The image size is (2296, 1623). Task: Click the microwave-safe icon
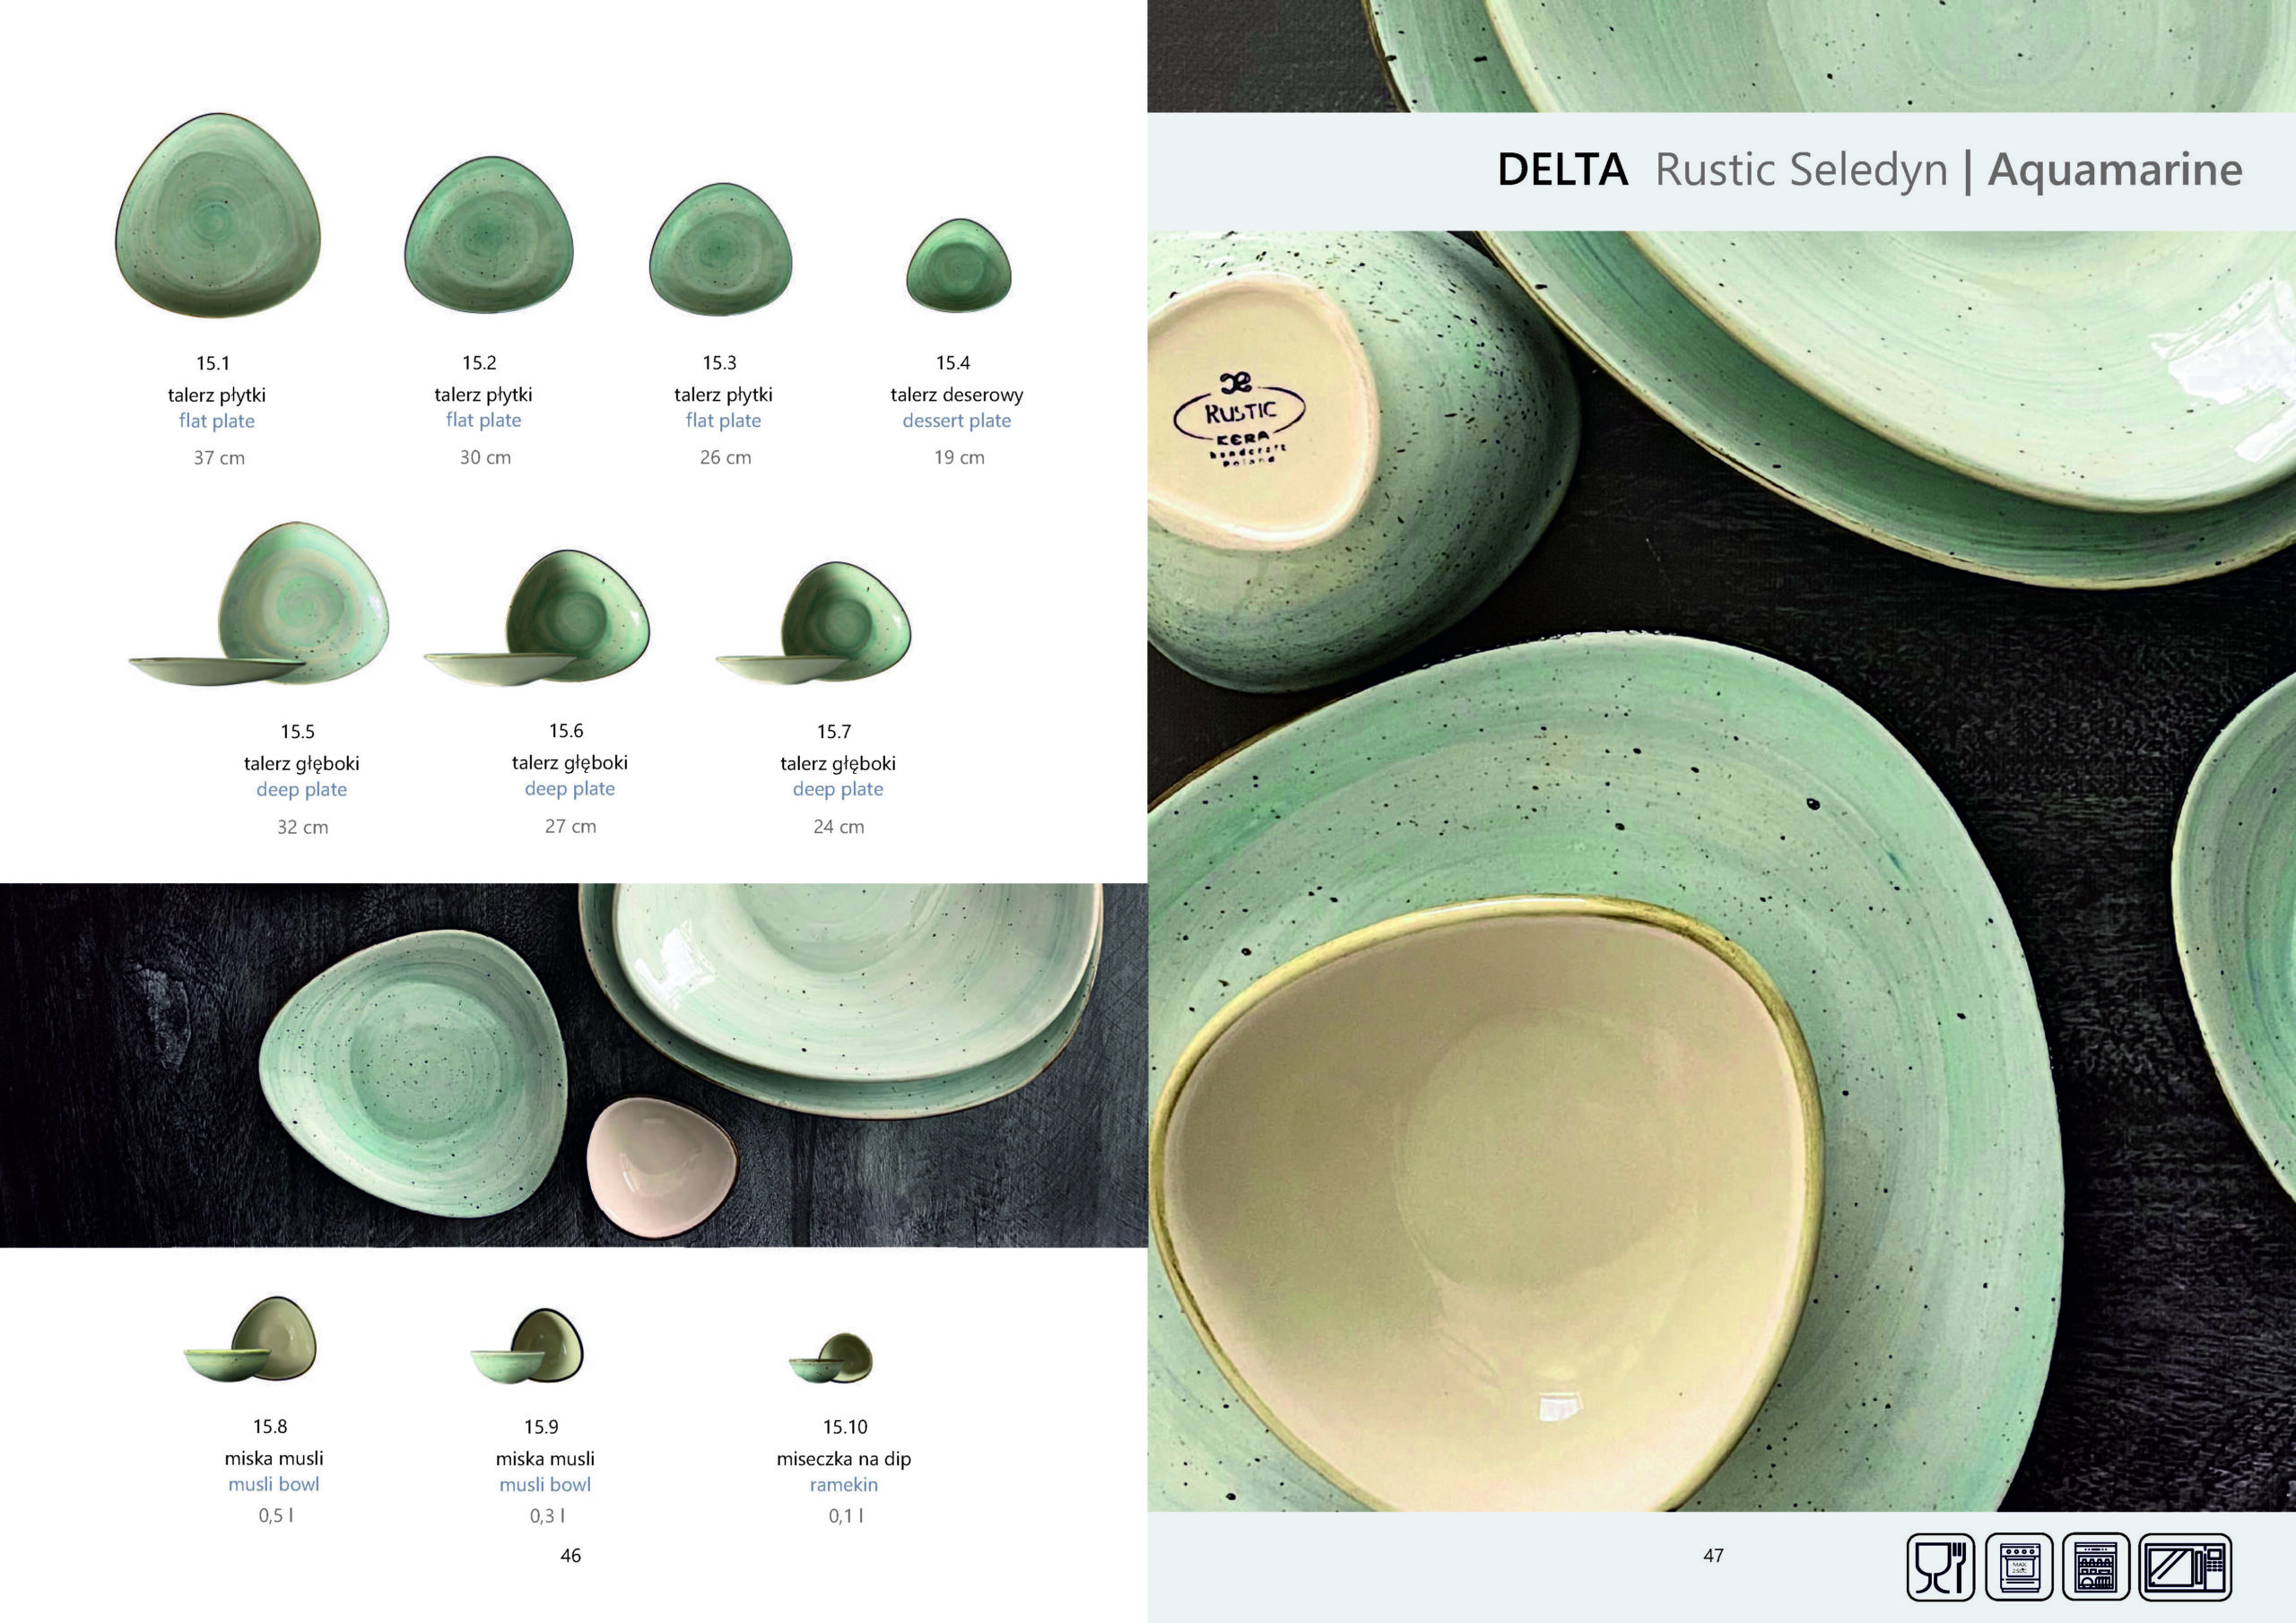click(2186, 1567)
